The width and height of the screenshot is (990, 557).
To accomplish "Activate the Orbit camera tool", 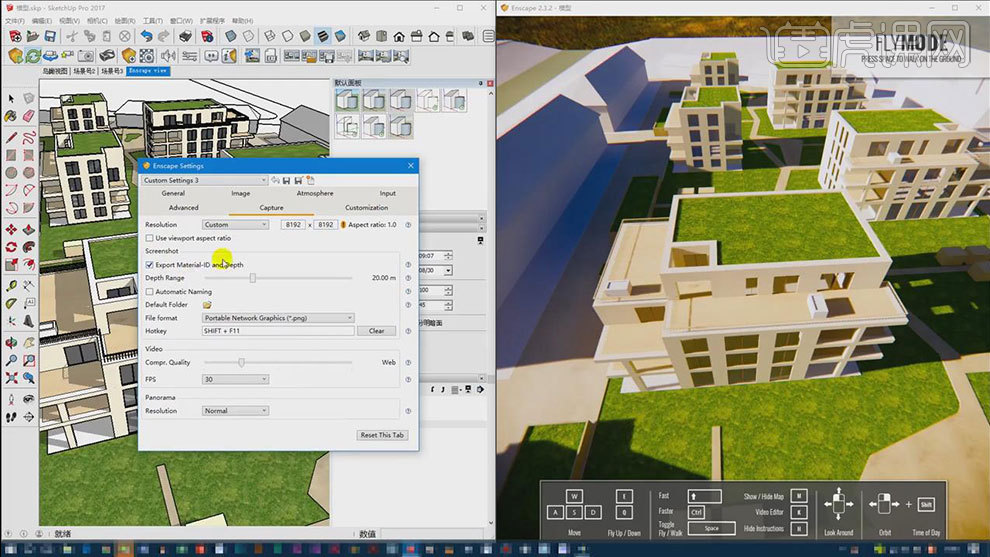I will click(11, 341).
